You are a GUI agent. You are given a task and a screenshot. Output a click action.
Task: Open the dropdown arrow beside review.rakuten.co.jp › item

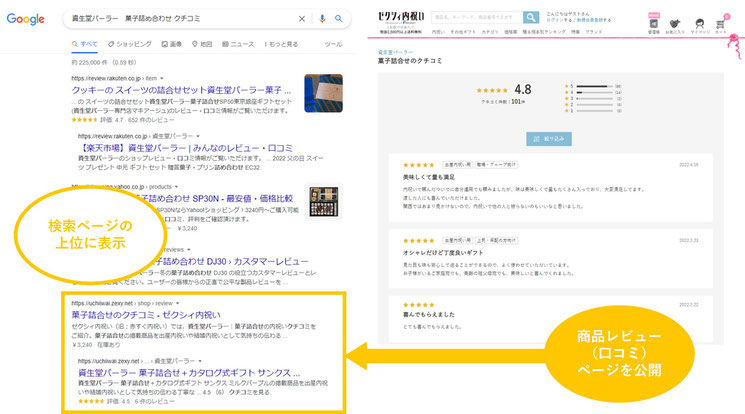162,78
